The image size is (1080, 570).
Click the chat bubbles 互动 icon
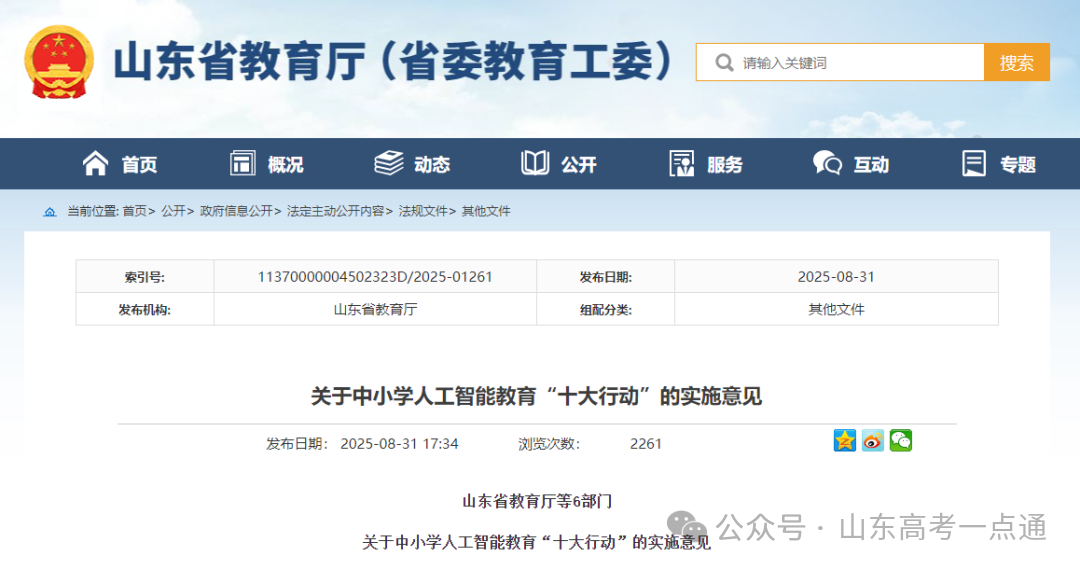(827, 164)
